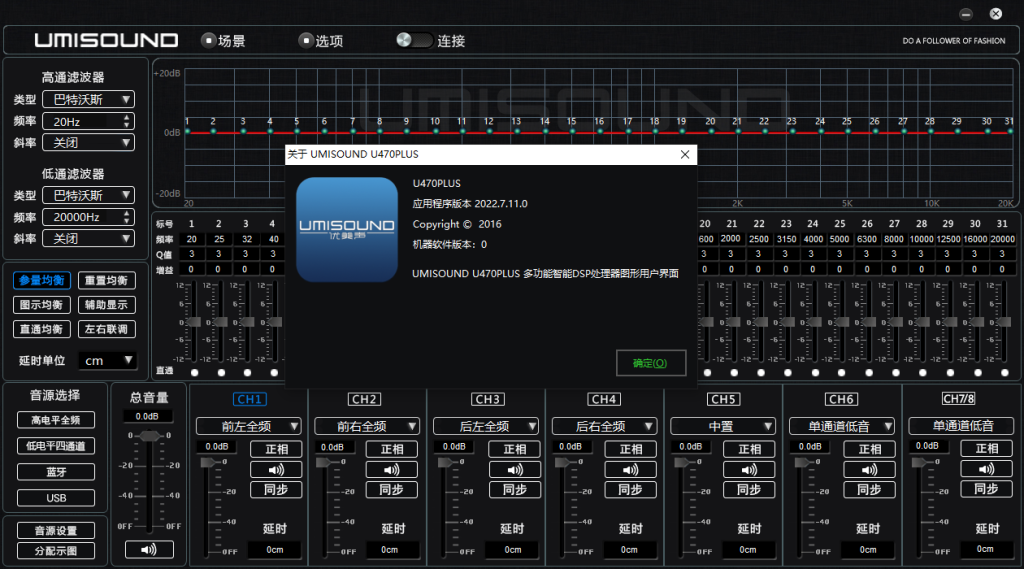This screenshot has width=1024, height=569.
Task: Open CH2 前右全频 channel type dropdown
Action: point(366,426)
